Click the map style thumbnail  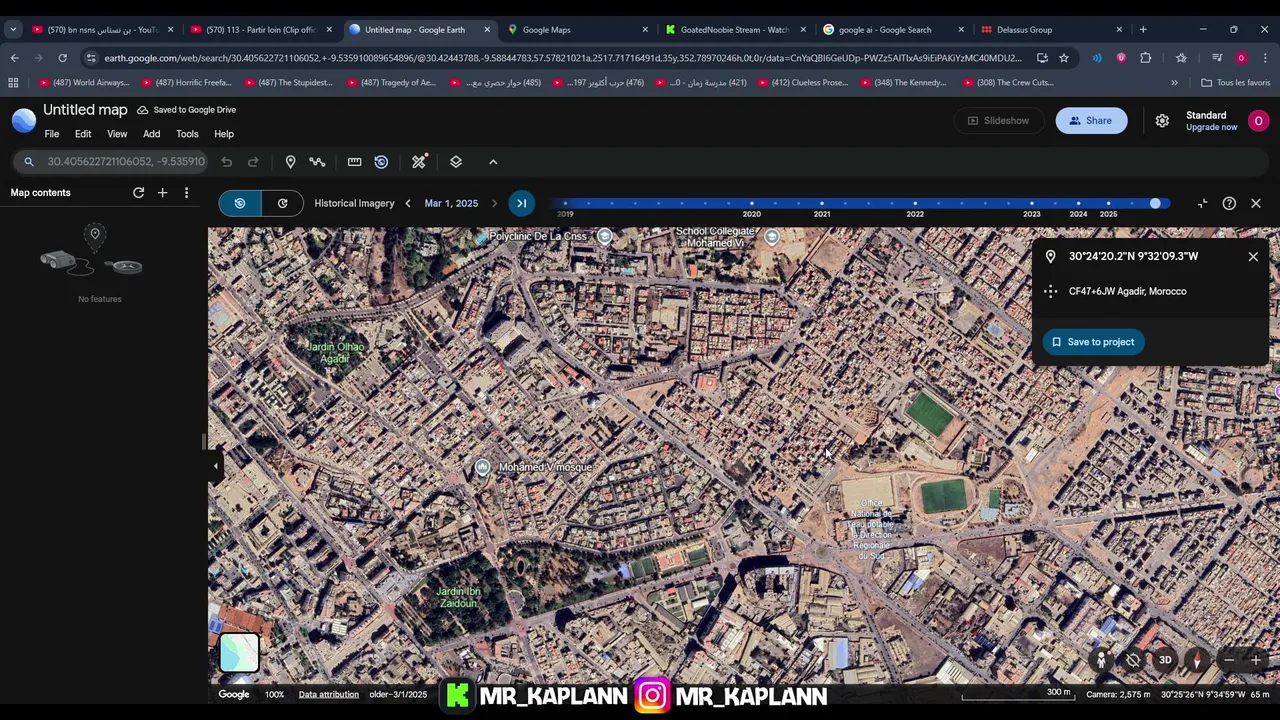coord(239,653)
